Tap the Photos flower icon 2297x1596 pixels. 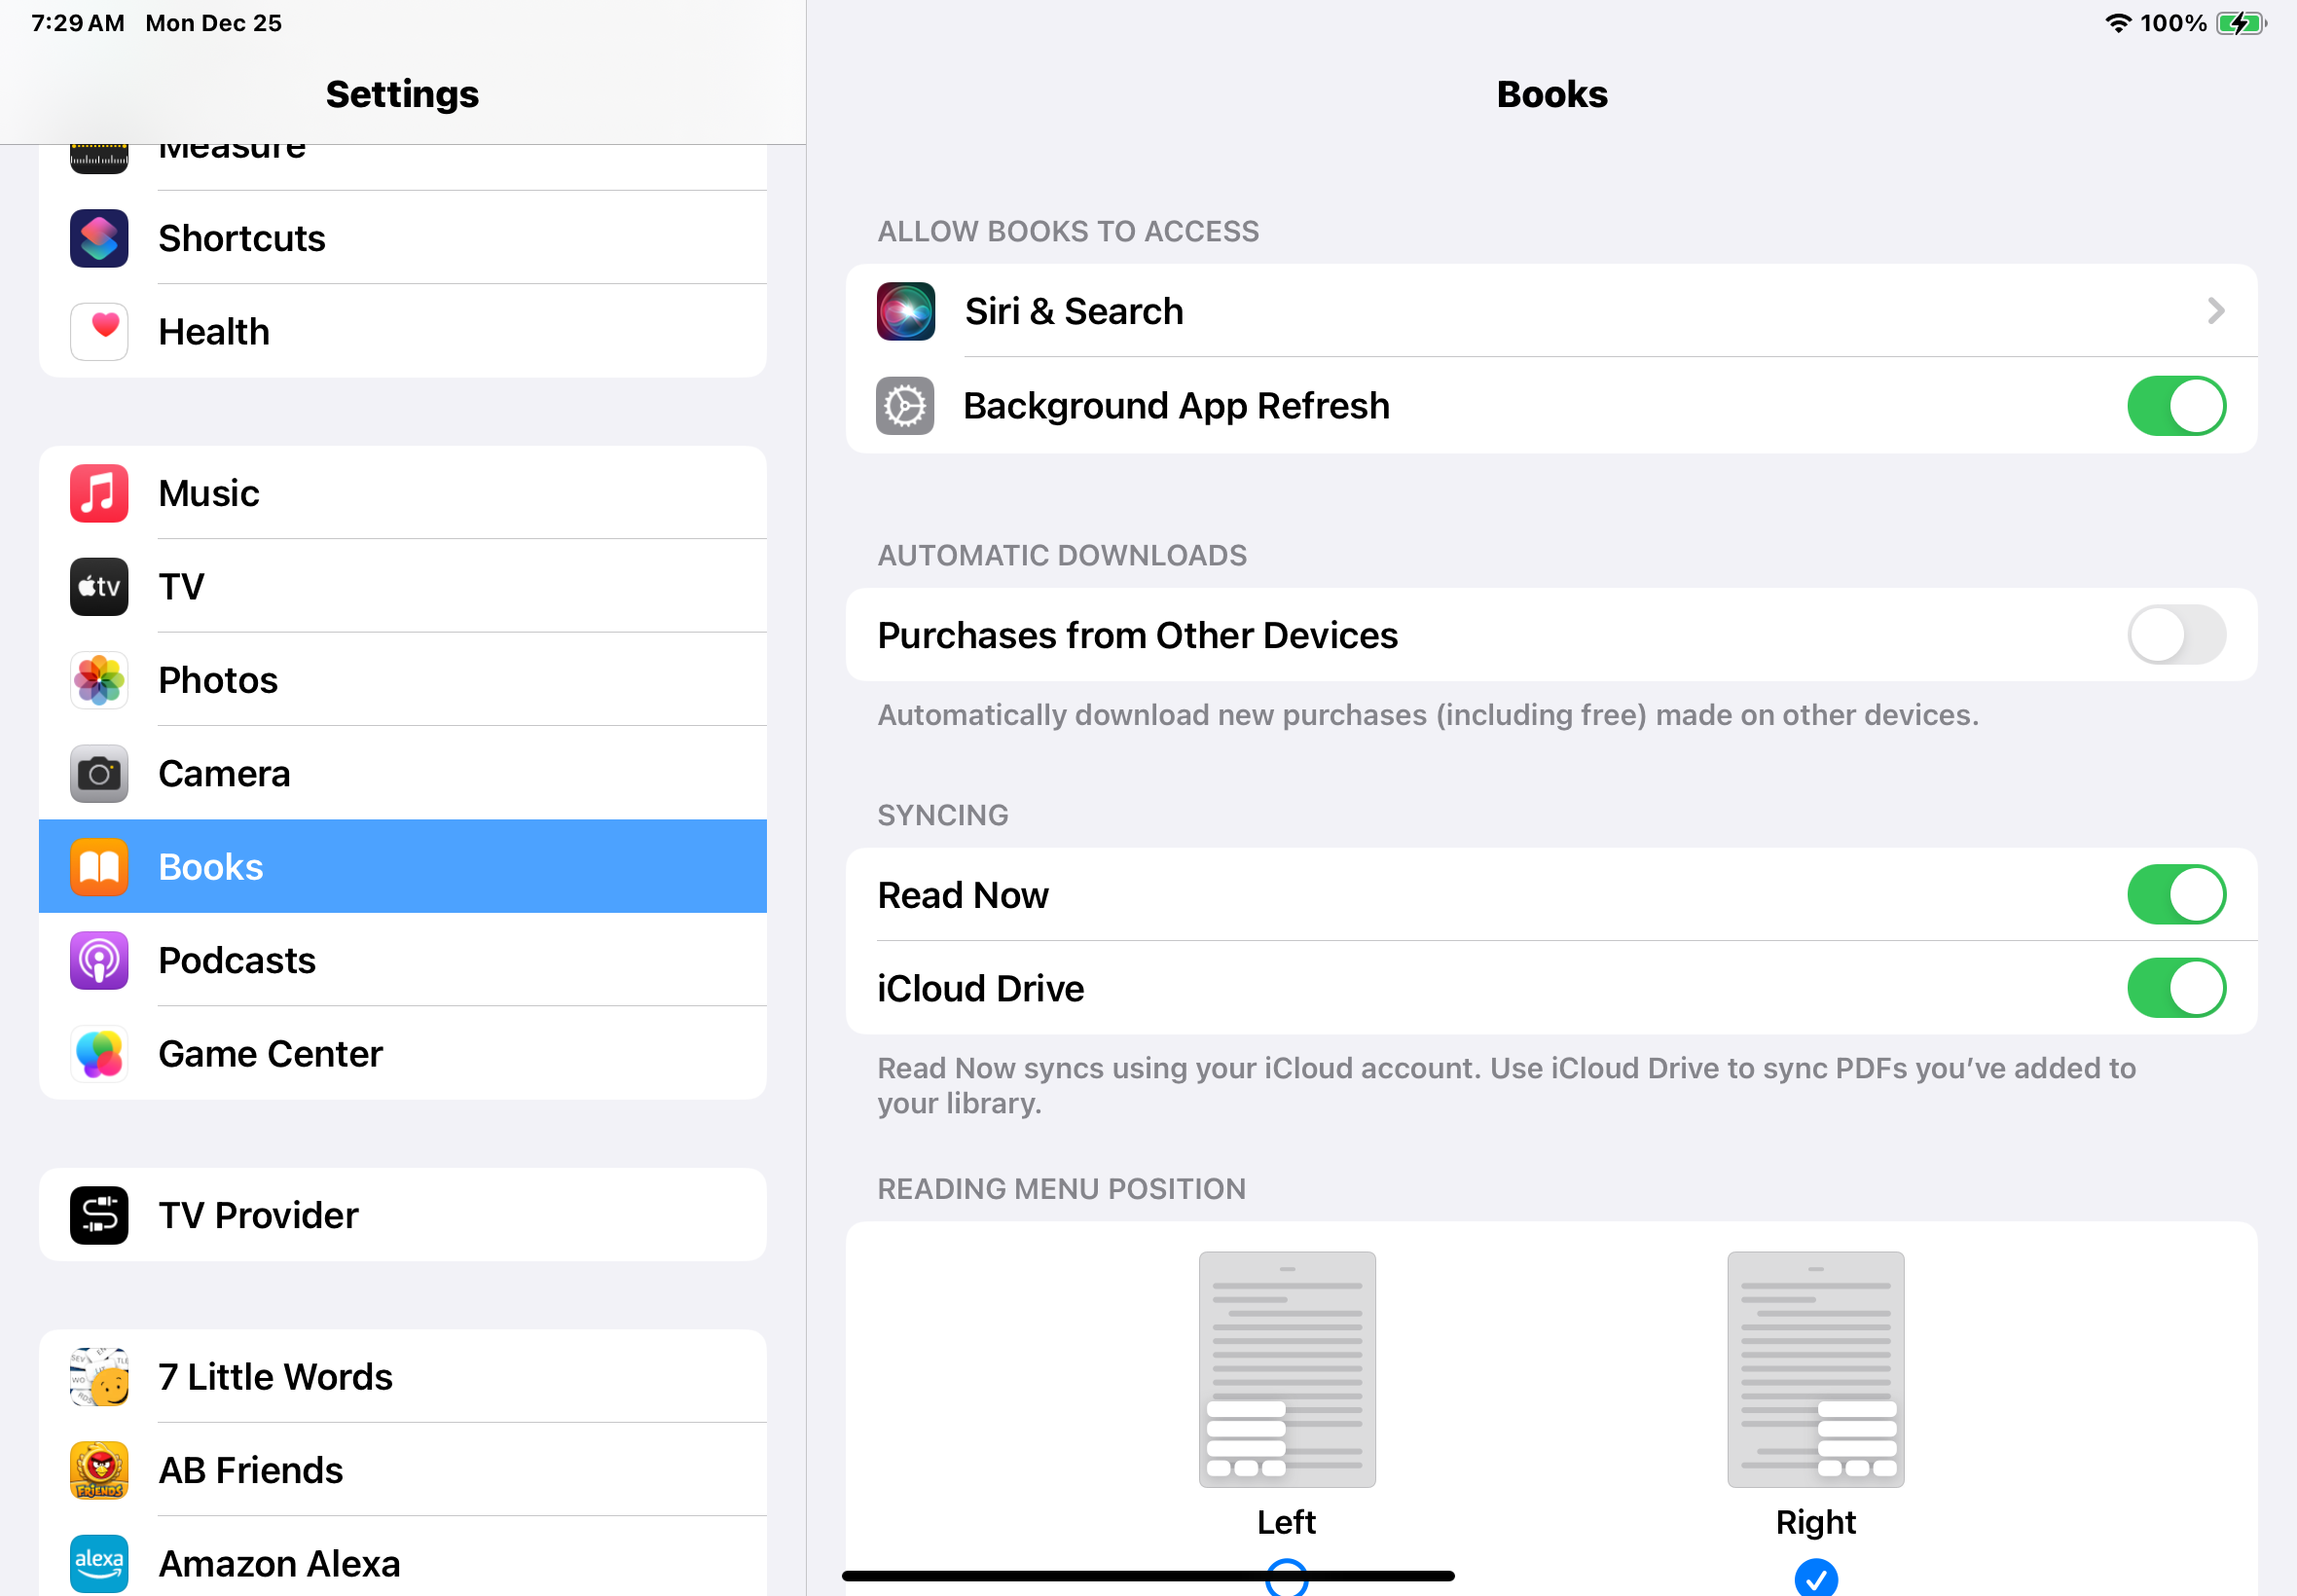(99, 680)
